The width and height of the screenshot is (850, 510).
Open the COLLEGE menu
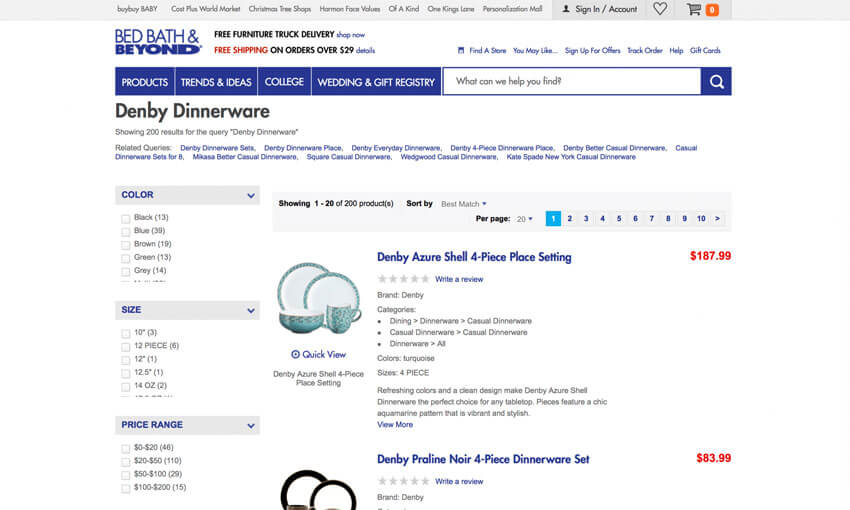coord(284,82)
